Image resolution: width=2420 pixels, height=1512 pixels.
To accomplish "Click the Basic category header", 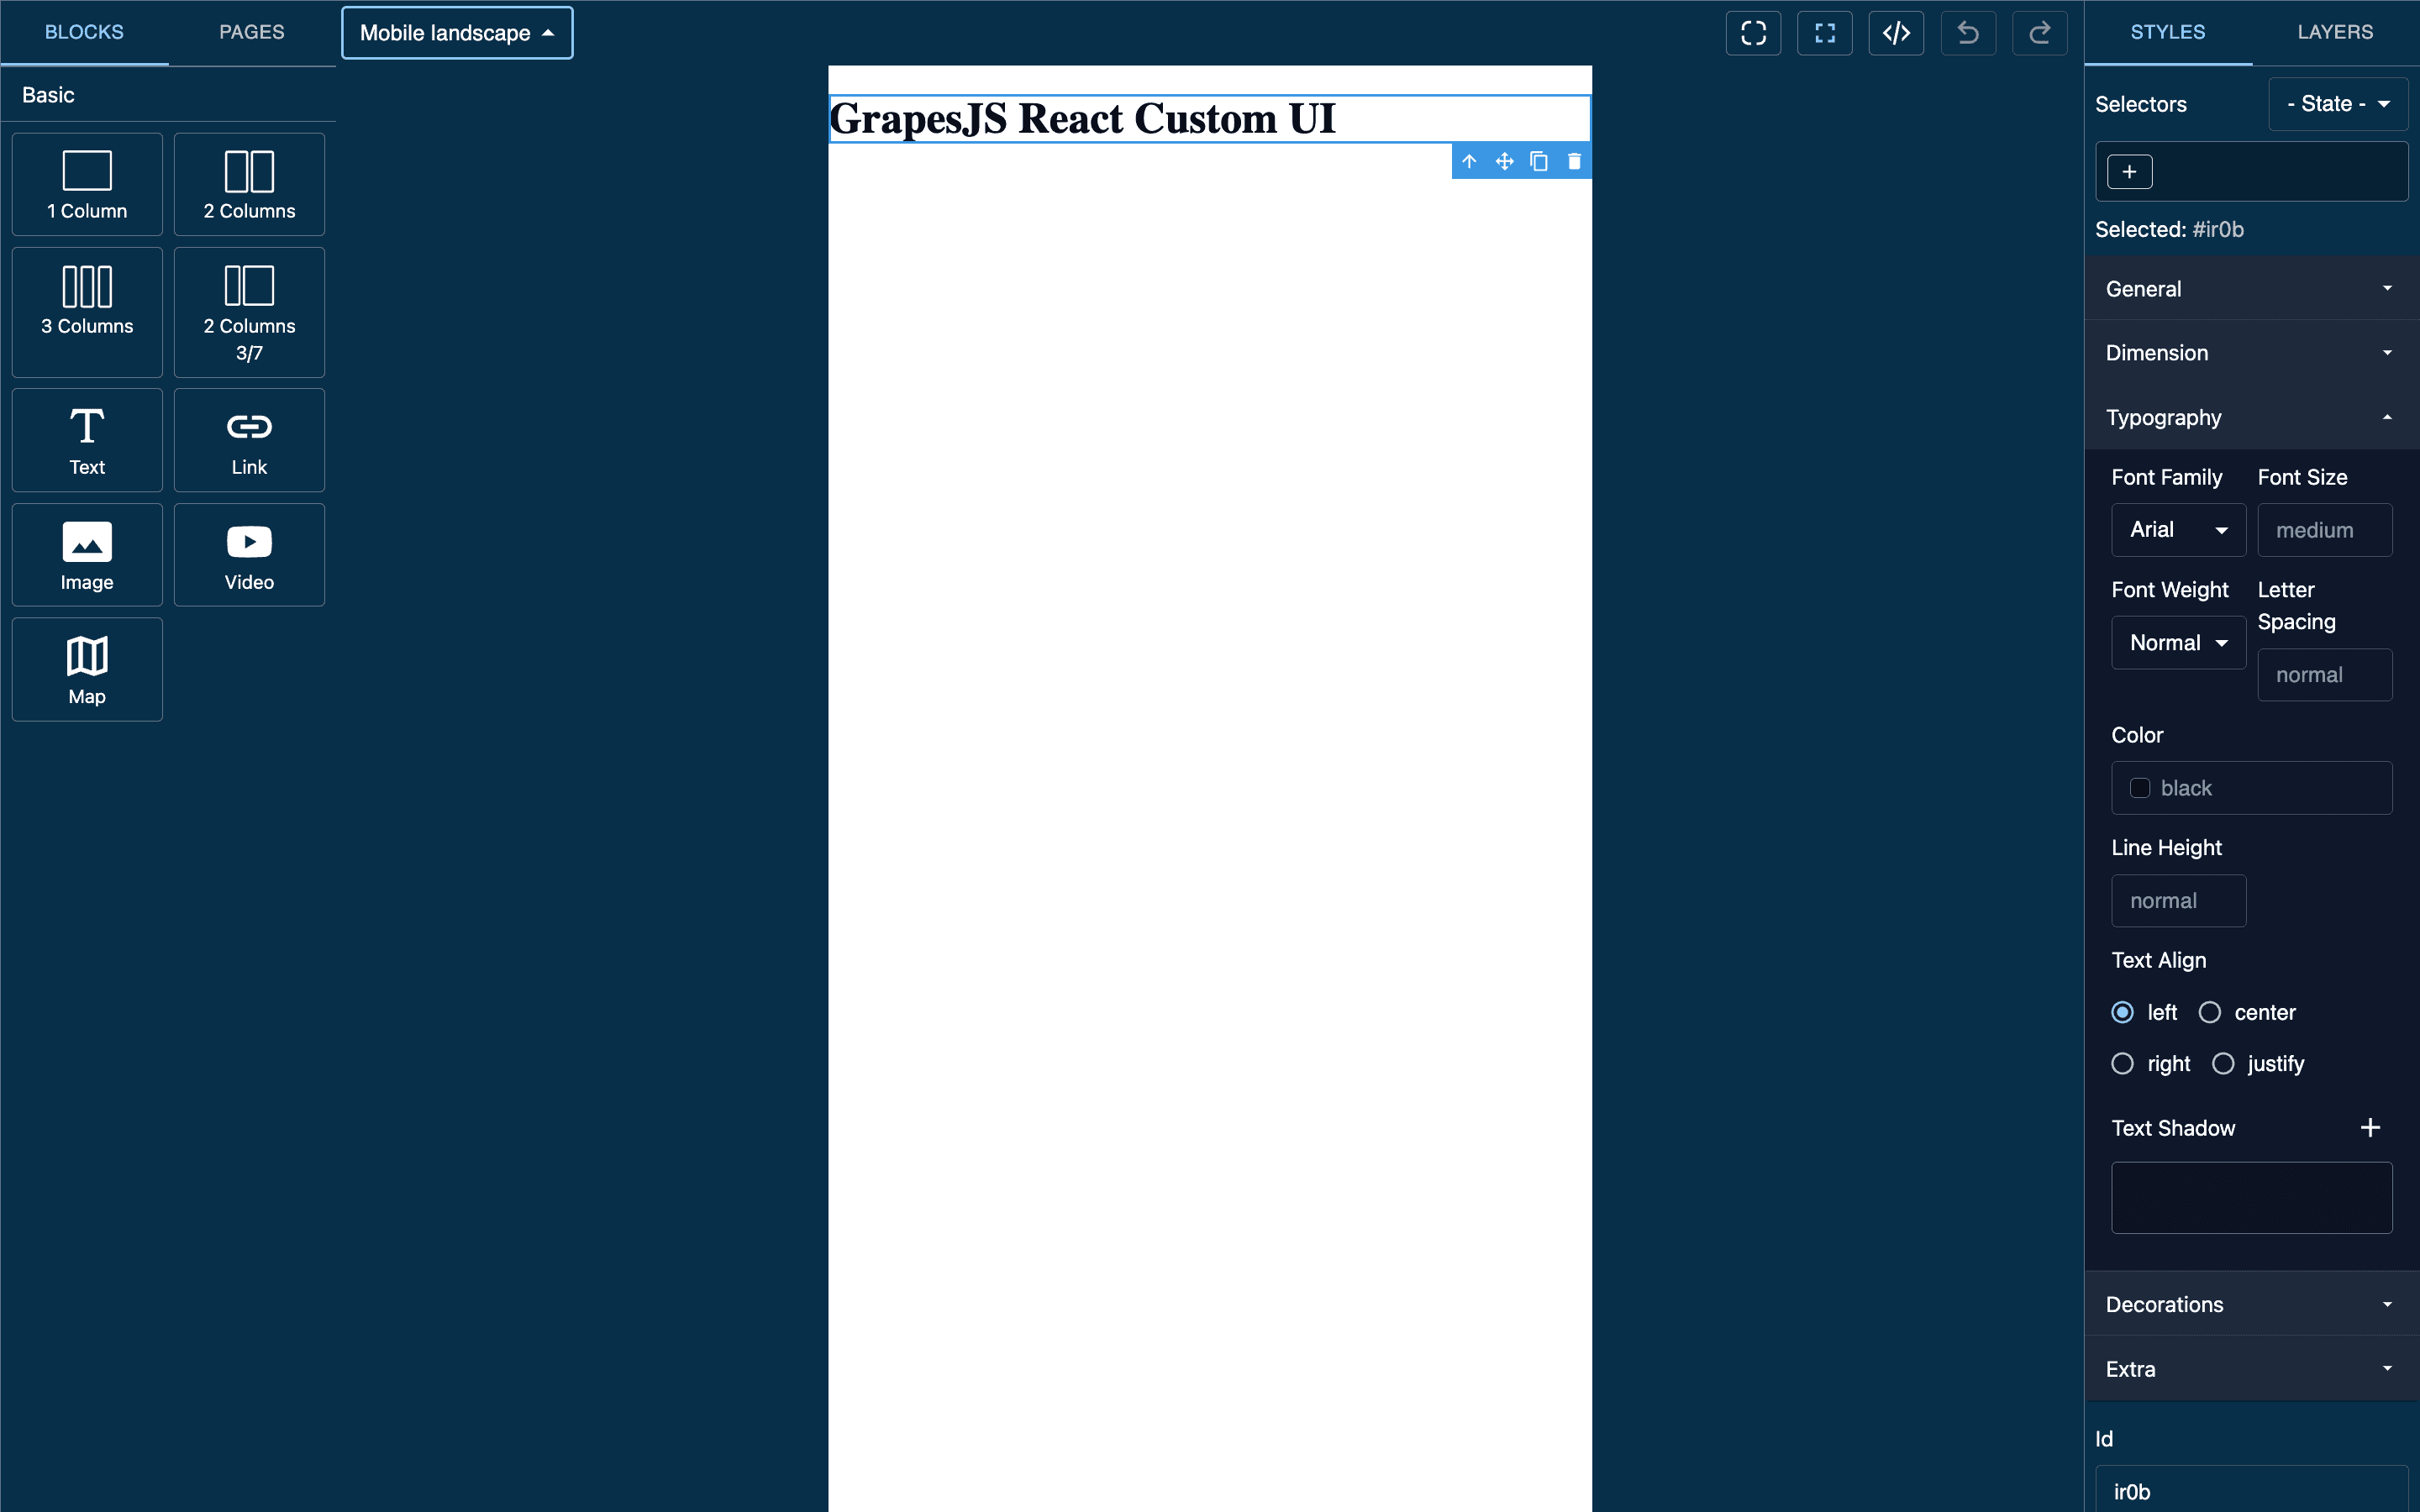I will 168,95.
